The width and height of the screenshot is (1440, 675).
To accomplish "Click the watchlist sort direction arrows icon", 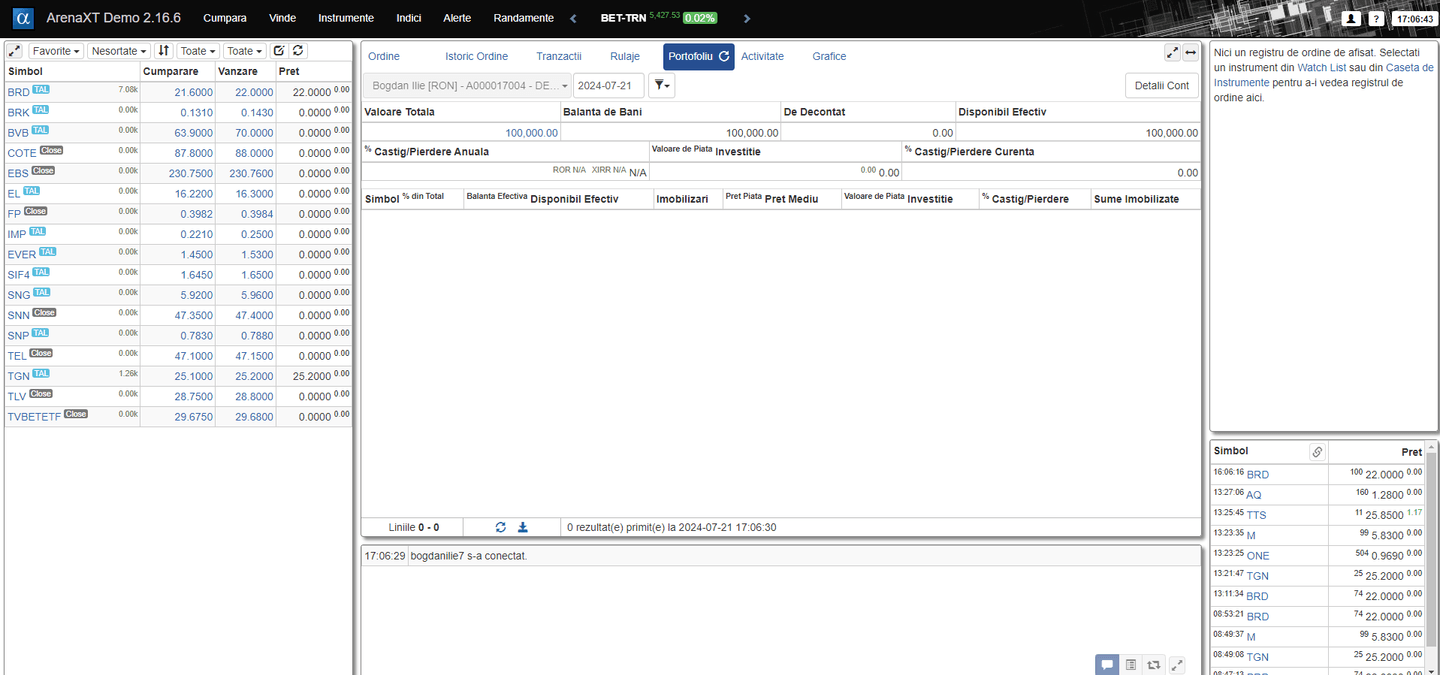I will coord(164,51).
